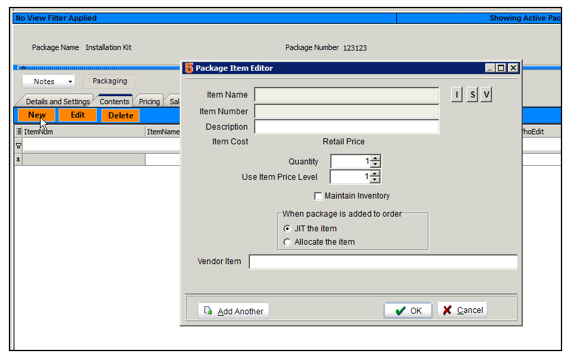
Task: Click the ItemNum column header
Action: 84,132
